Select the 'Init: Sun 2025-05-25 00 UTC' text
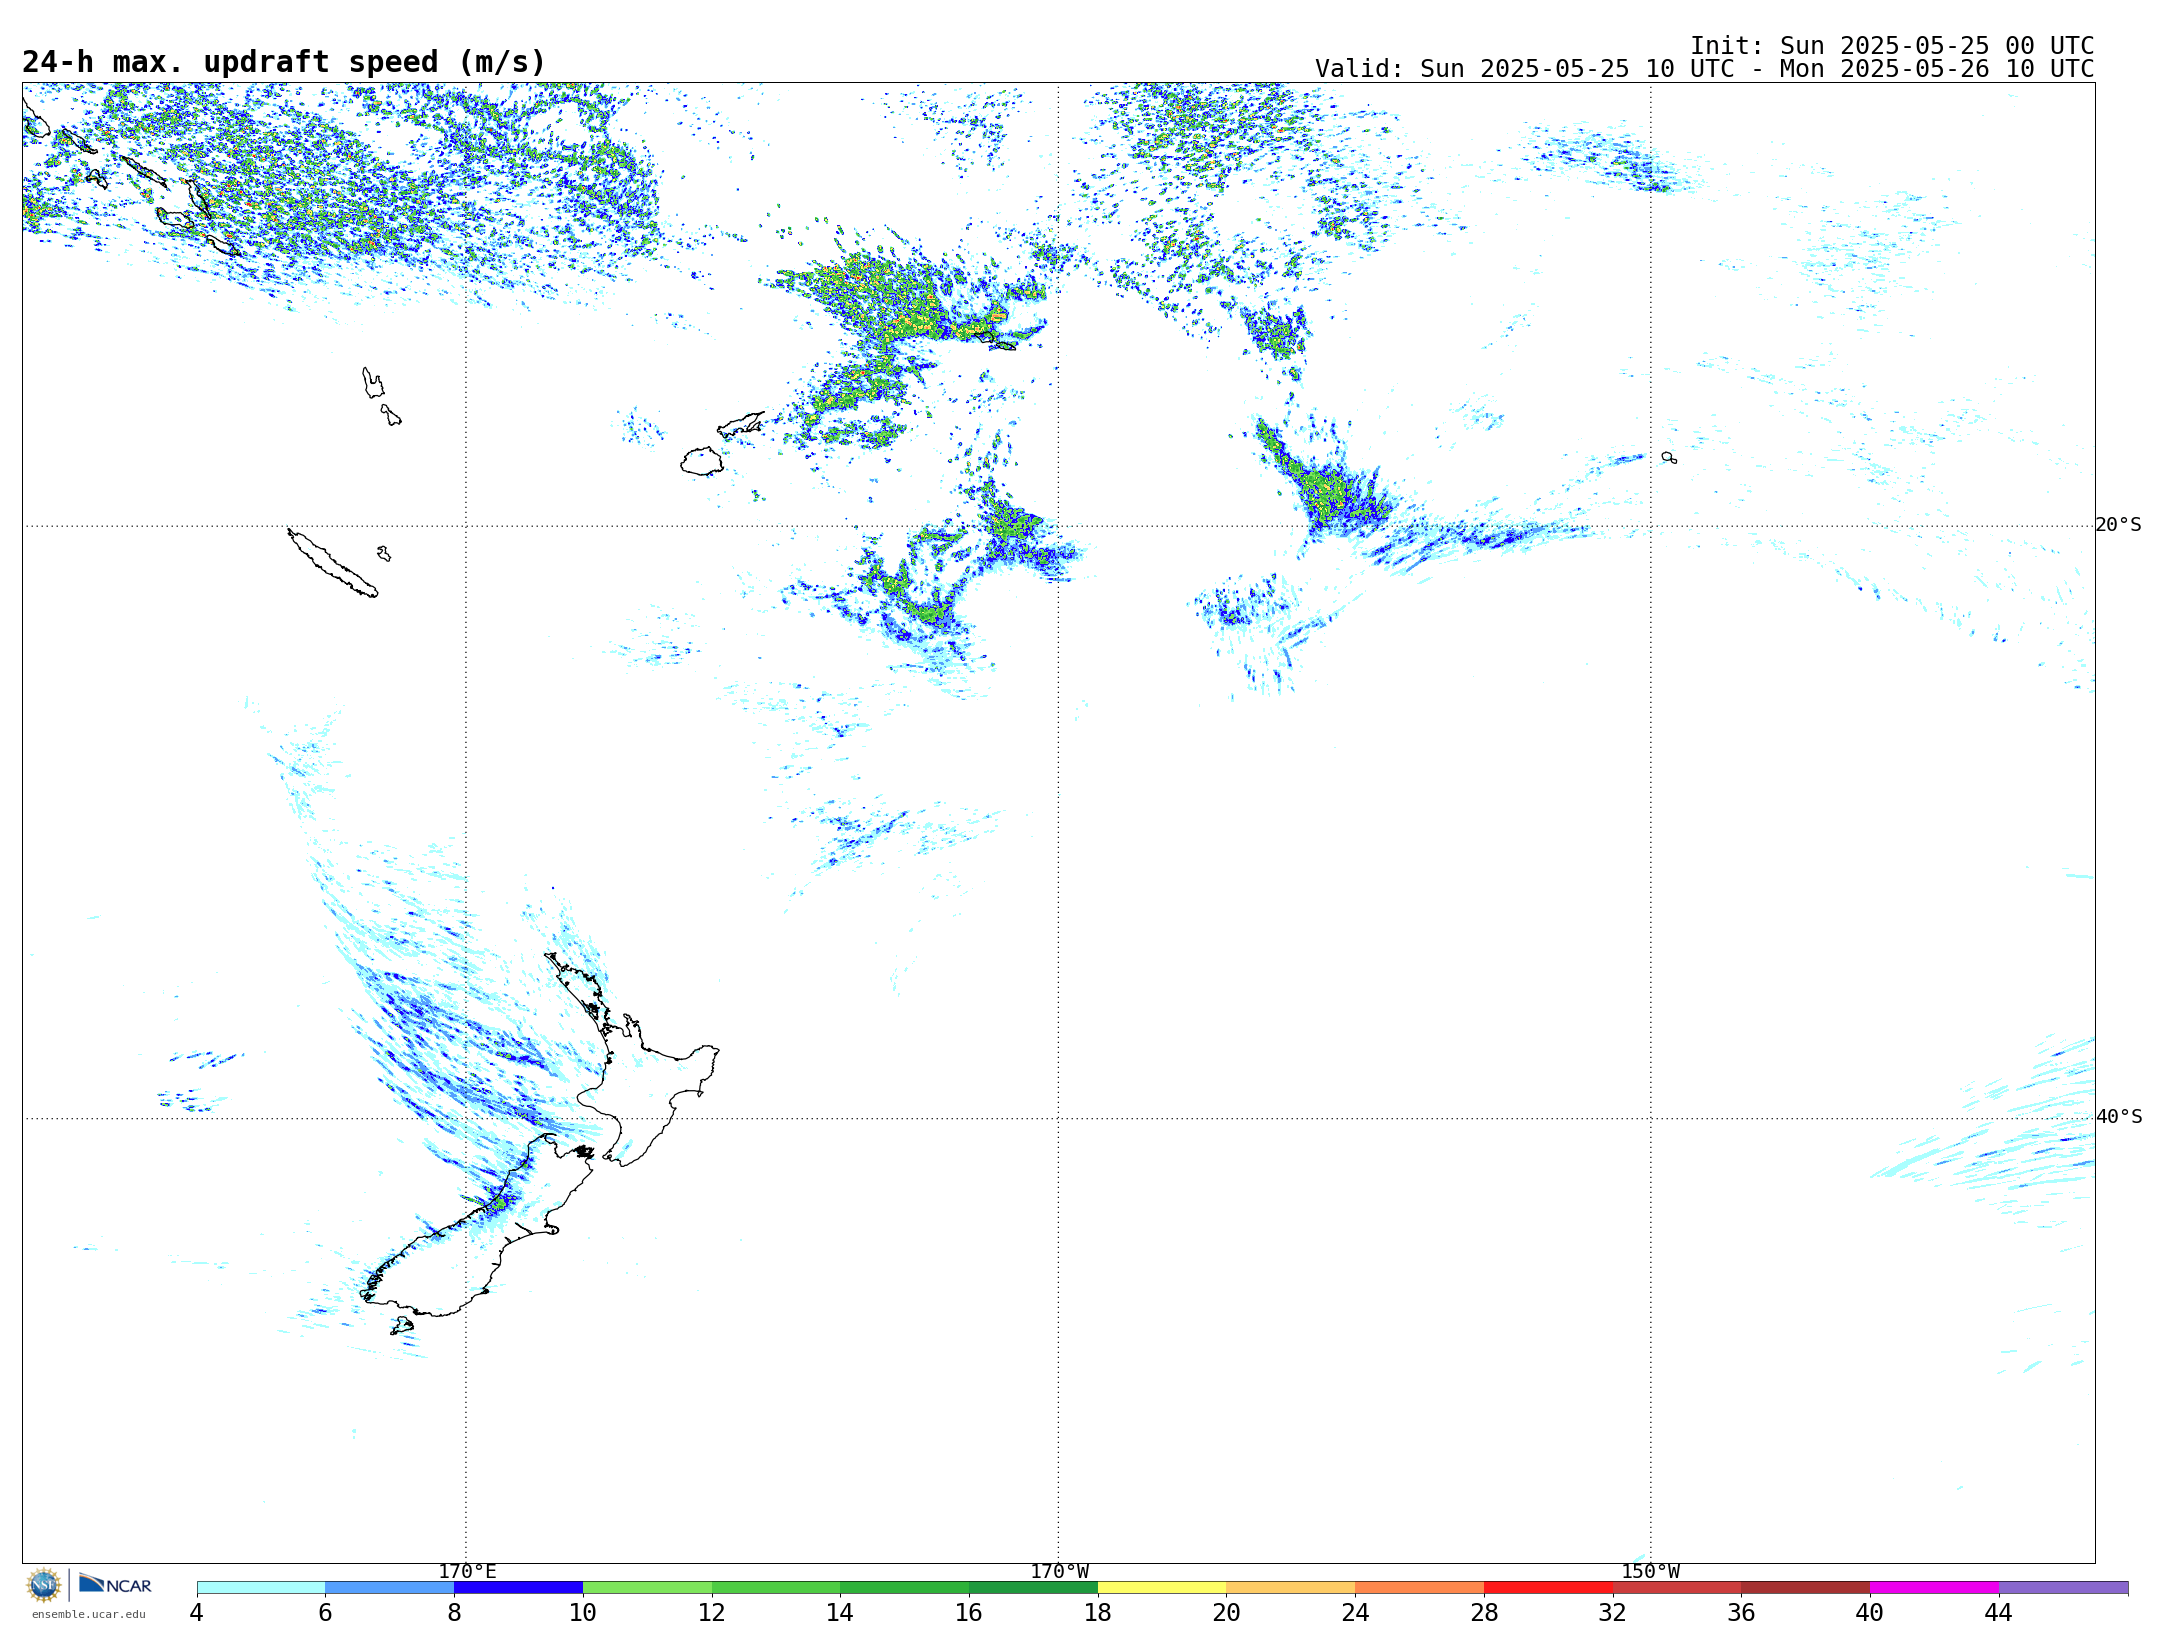Screen dimensions: 2160x1626 click(x=1892, y=46)
